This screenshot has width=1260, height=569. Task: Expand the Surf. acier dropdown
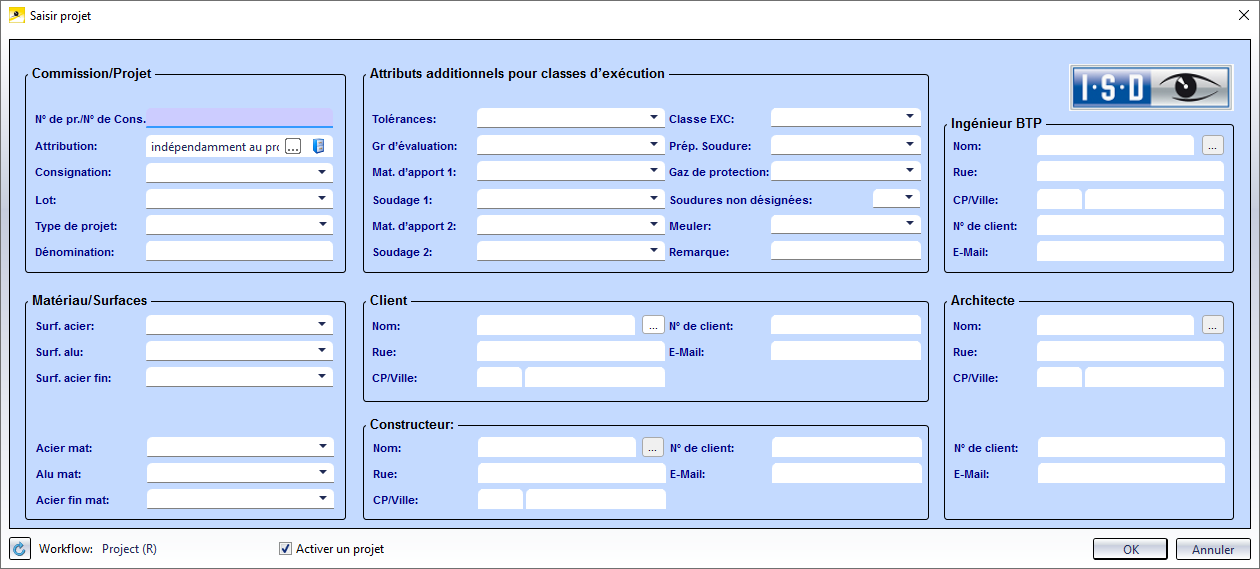click(322, 325)
